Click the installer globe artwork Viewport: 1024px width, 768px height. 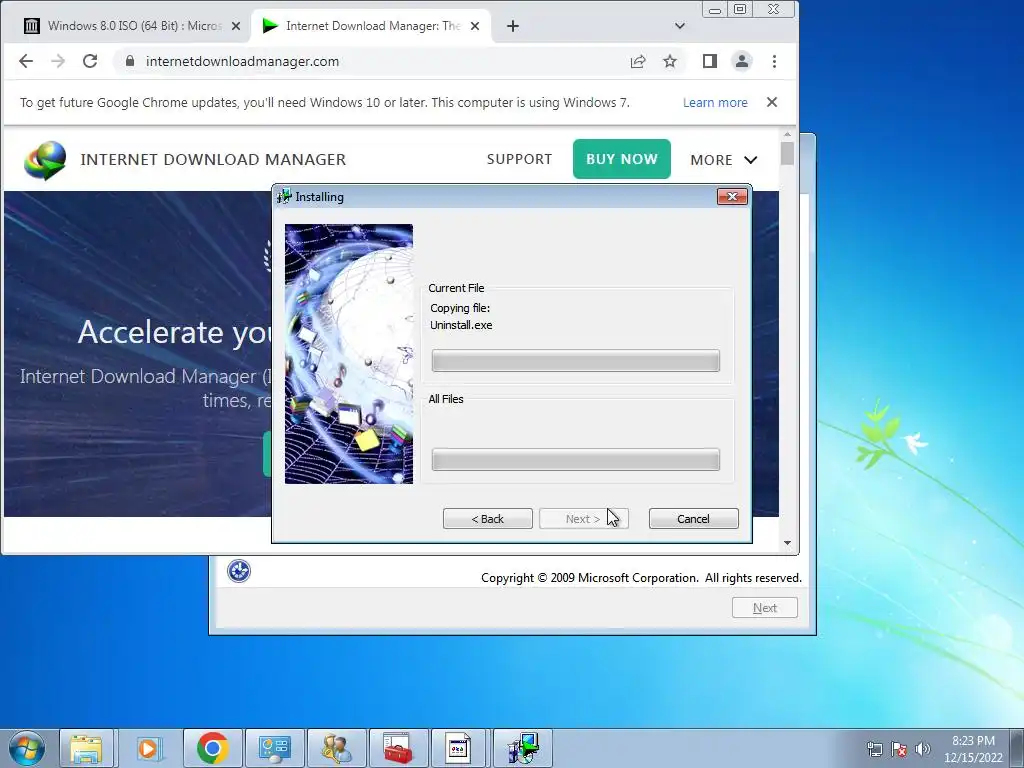pos(349,354)
